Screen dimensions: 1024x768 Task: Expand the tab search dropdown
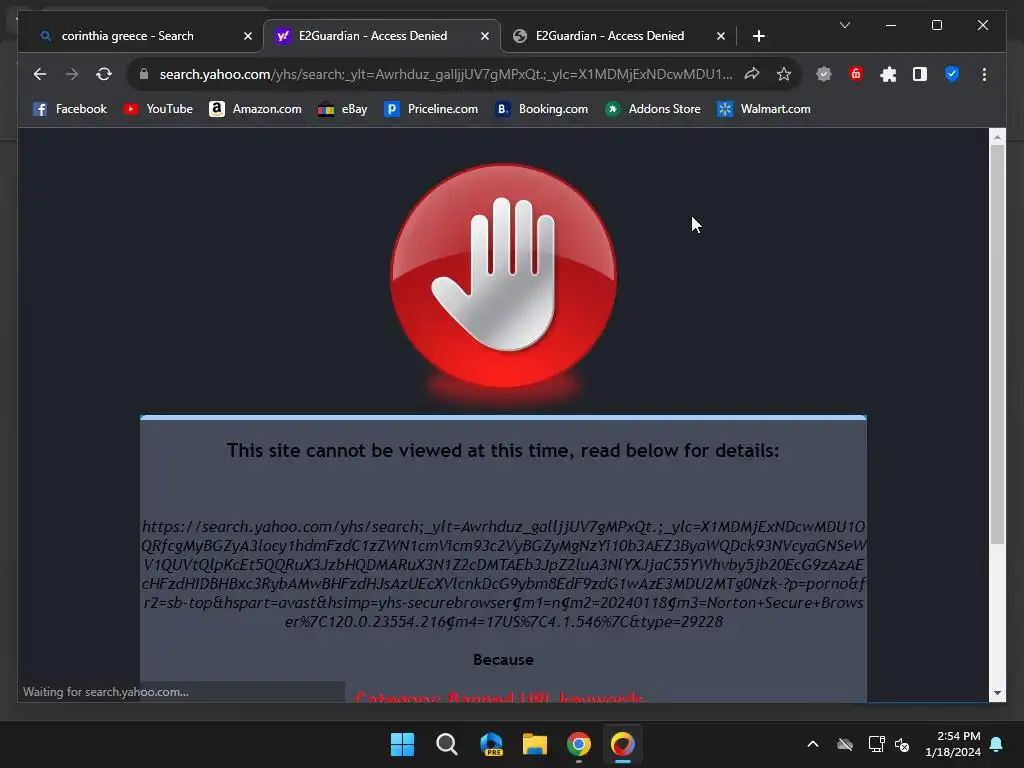click(844, 25)
